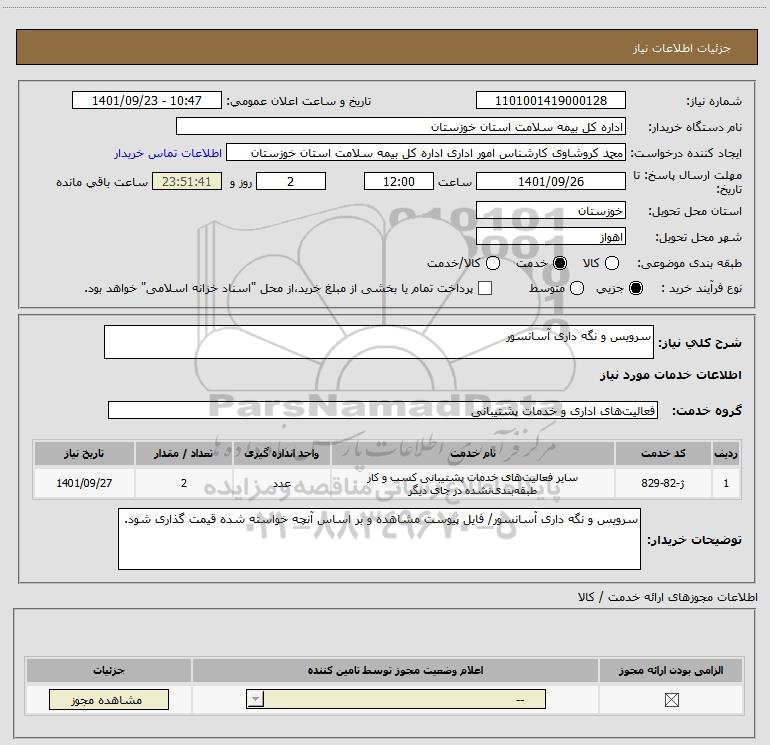Click the quantity cell showing 2 in services table

pos(184,483)
